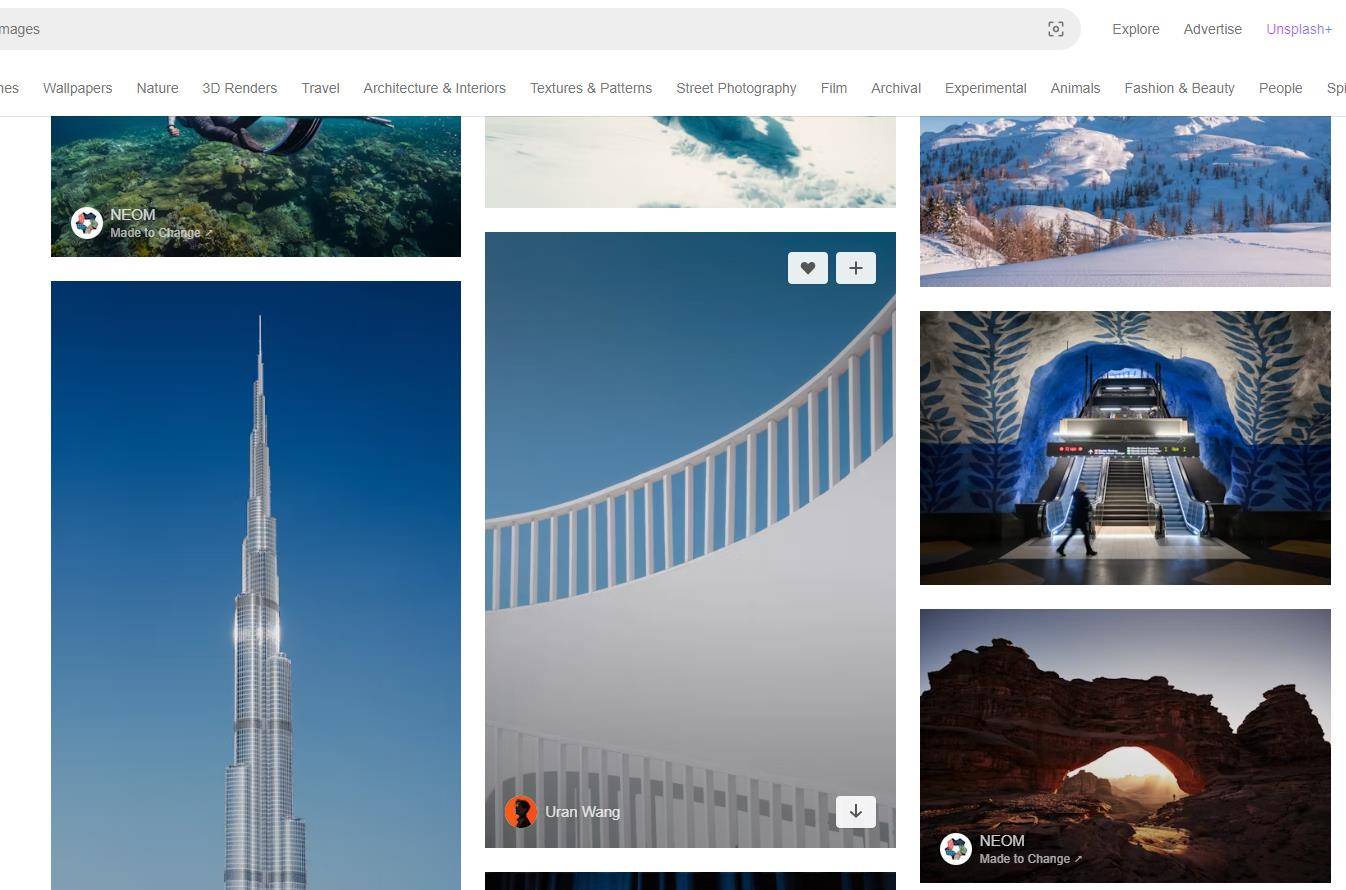Add railing photo to collection with plus icon

pos(855,268)
